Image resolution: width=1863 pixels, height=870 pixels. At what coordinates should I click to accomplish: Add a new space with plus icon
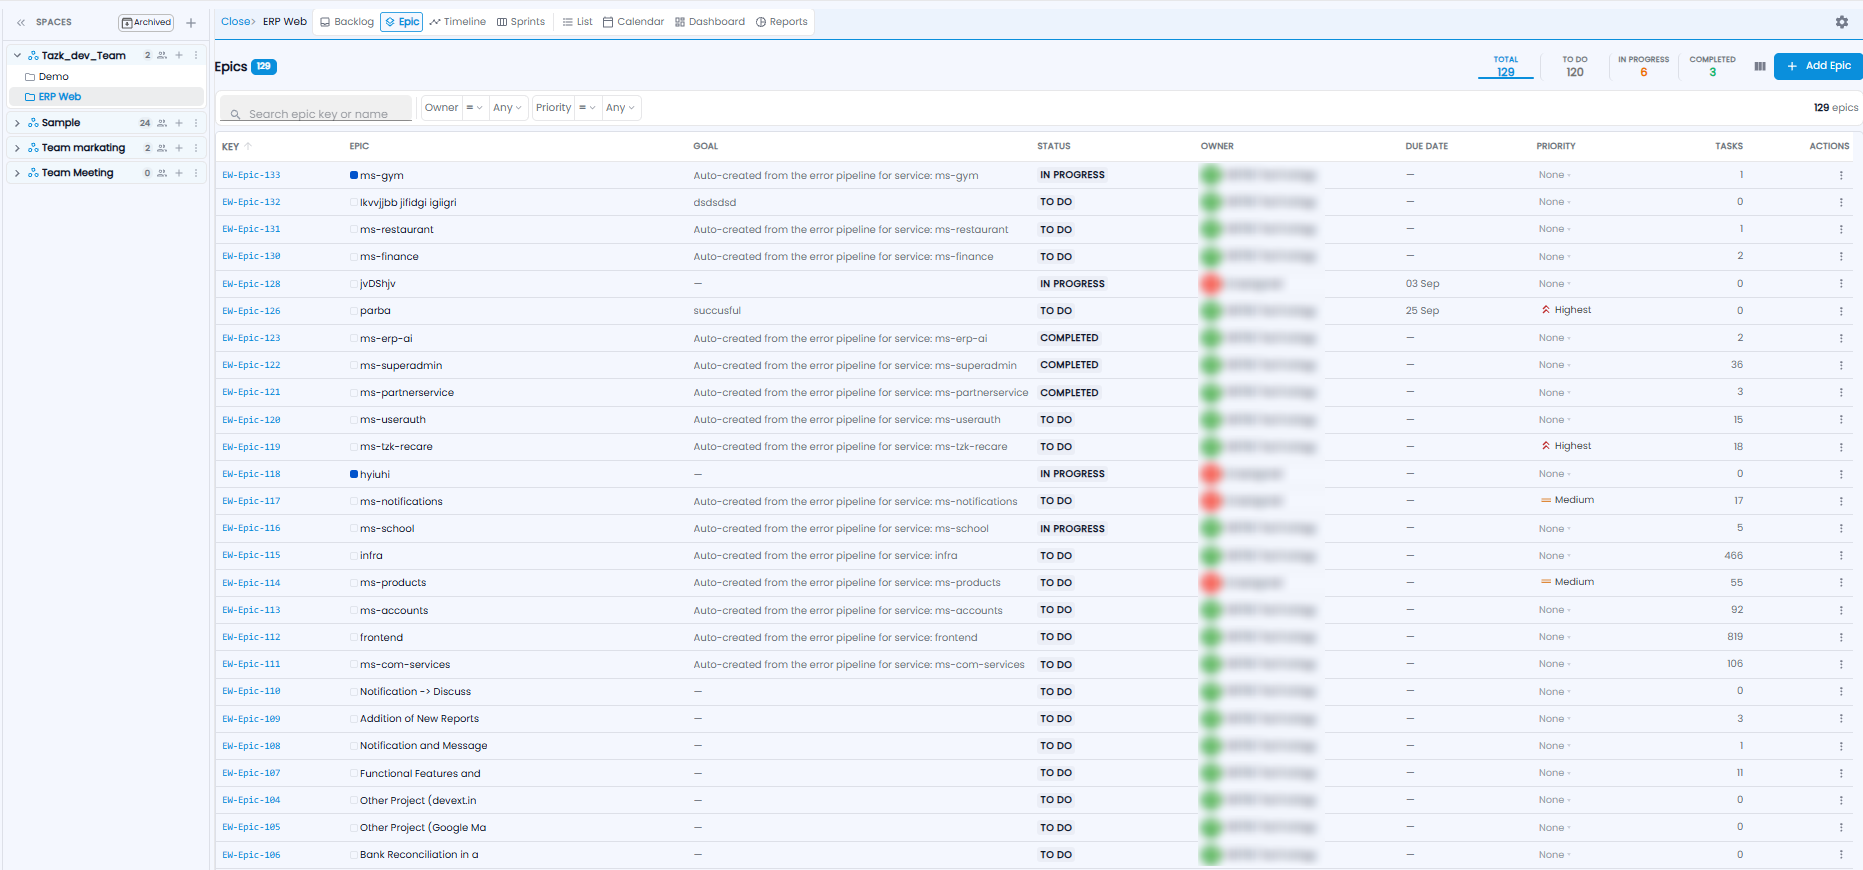pyautogui.click(x=191, y=23)
